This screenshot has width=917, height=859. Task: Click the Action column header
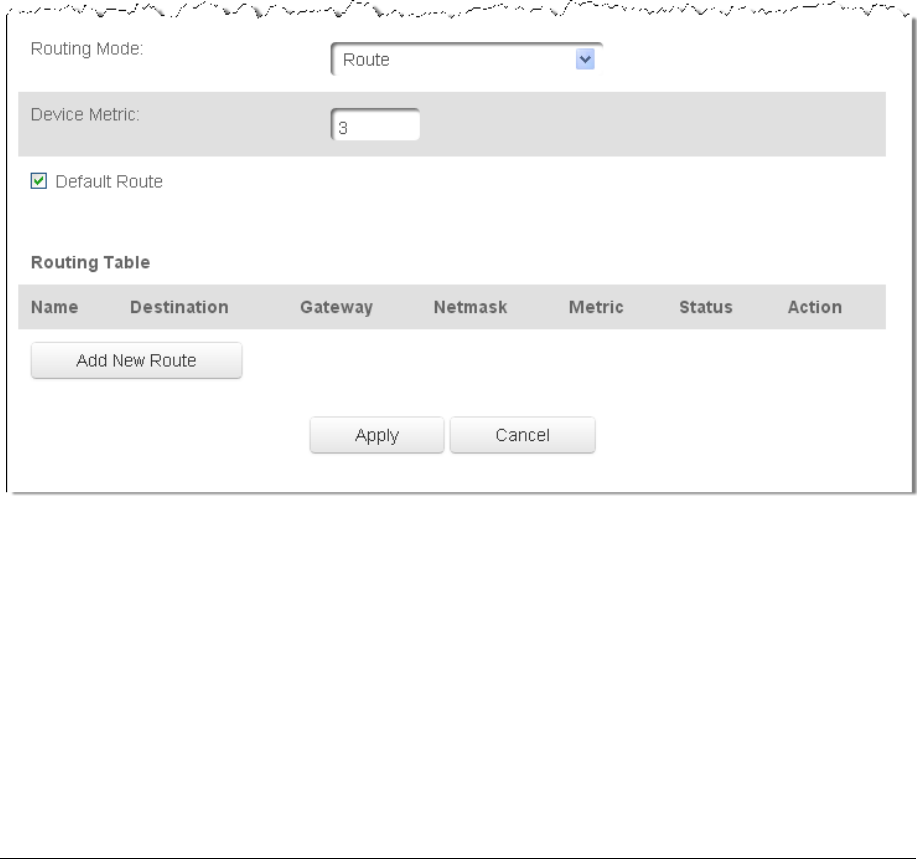coord(815,307)
